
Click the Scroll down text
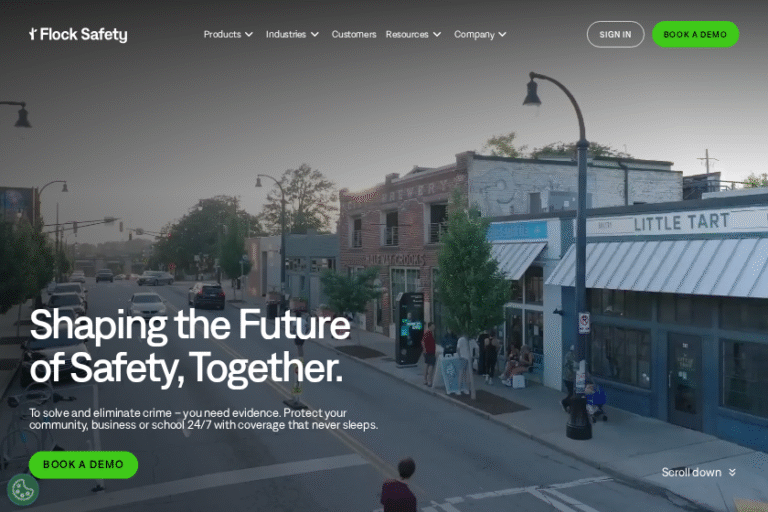pos(691,472)
